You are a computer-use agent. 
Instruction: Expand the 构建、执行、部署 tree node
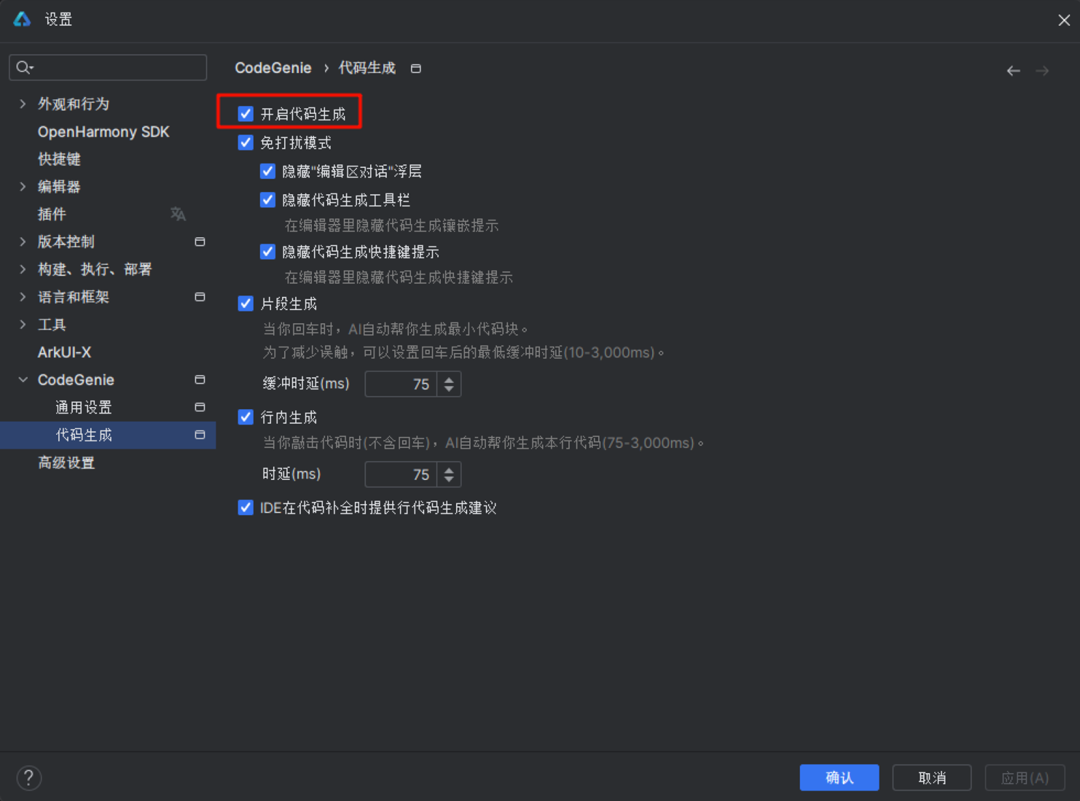[23, 269]
